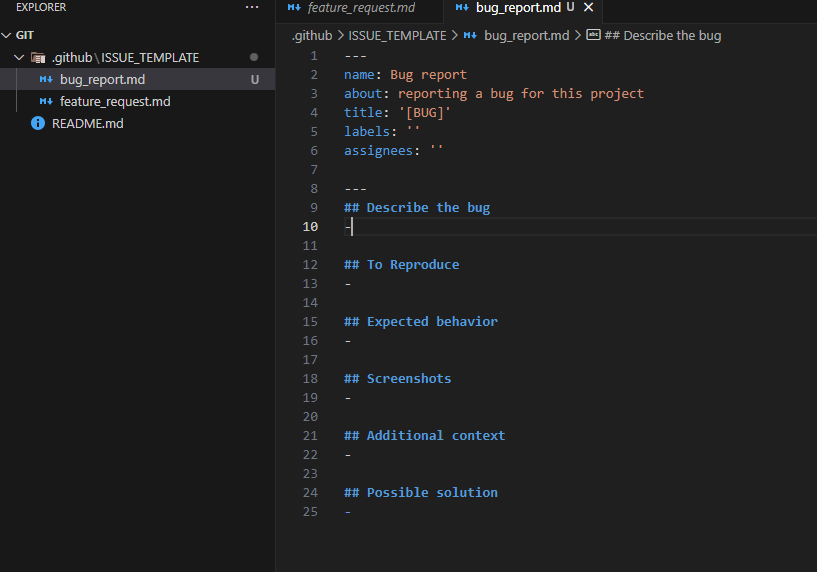Open bug_report.md in the explorer tree
This screenshot has height=572, width=817.
(102, 80)
